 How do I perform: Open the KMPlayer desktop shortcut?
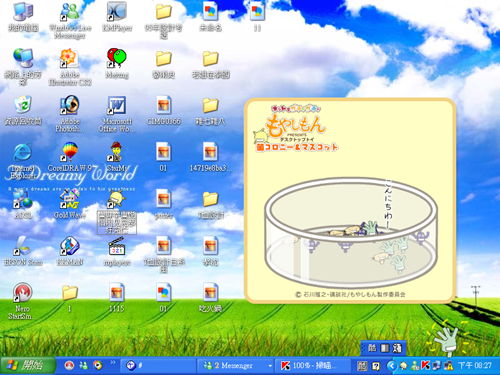point(117,17)
